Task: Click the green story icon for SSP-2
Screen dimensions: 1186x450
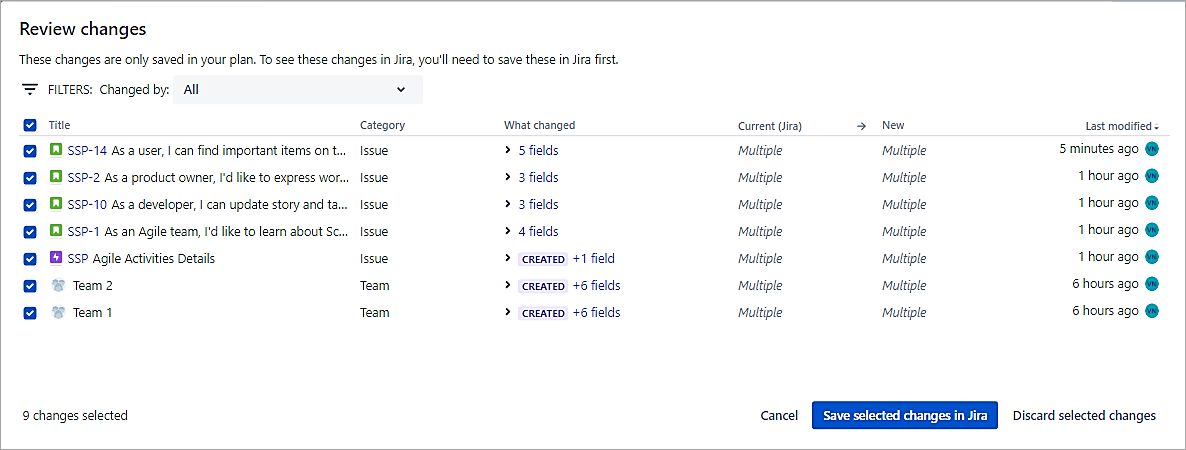Action: tap(56, 177)
